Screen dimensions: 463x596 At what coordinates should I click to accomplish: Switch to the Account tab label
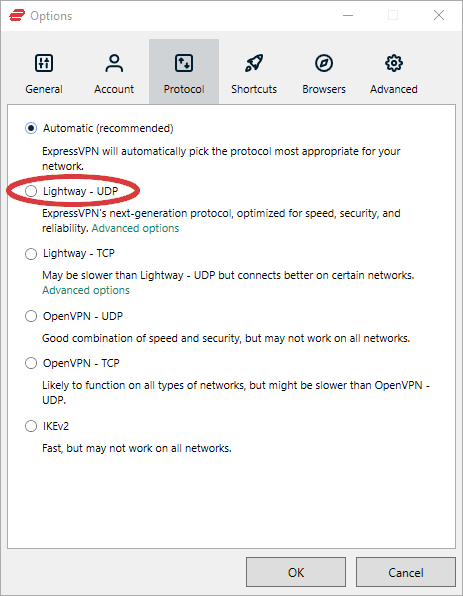114,89
